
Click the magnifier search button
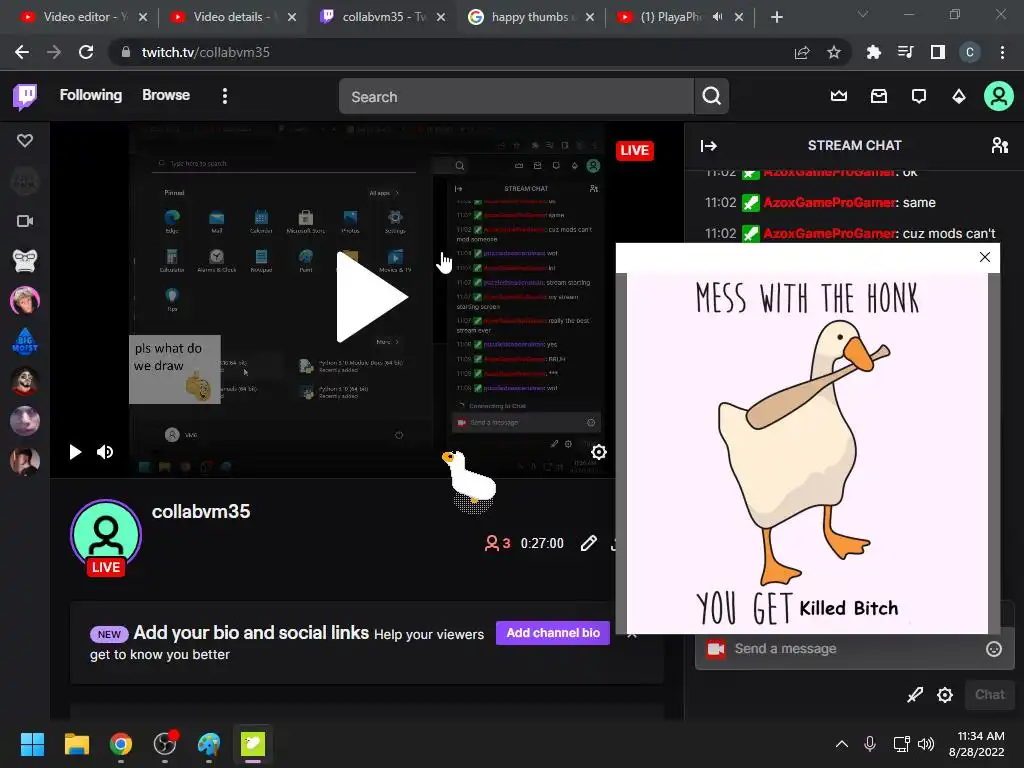711,97
